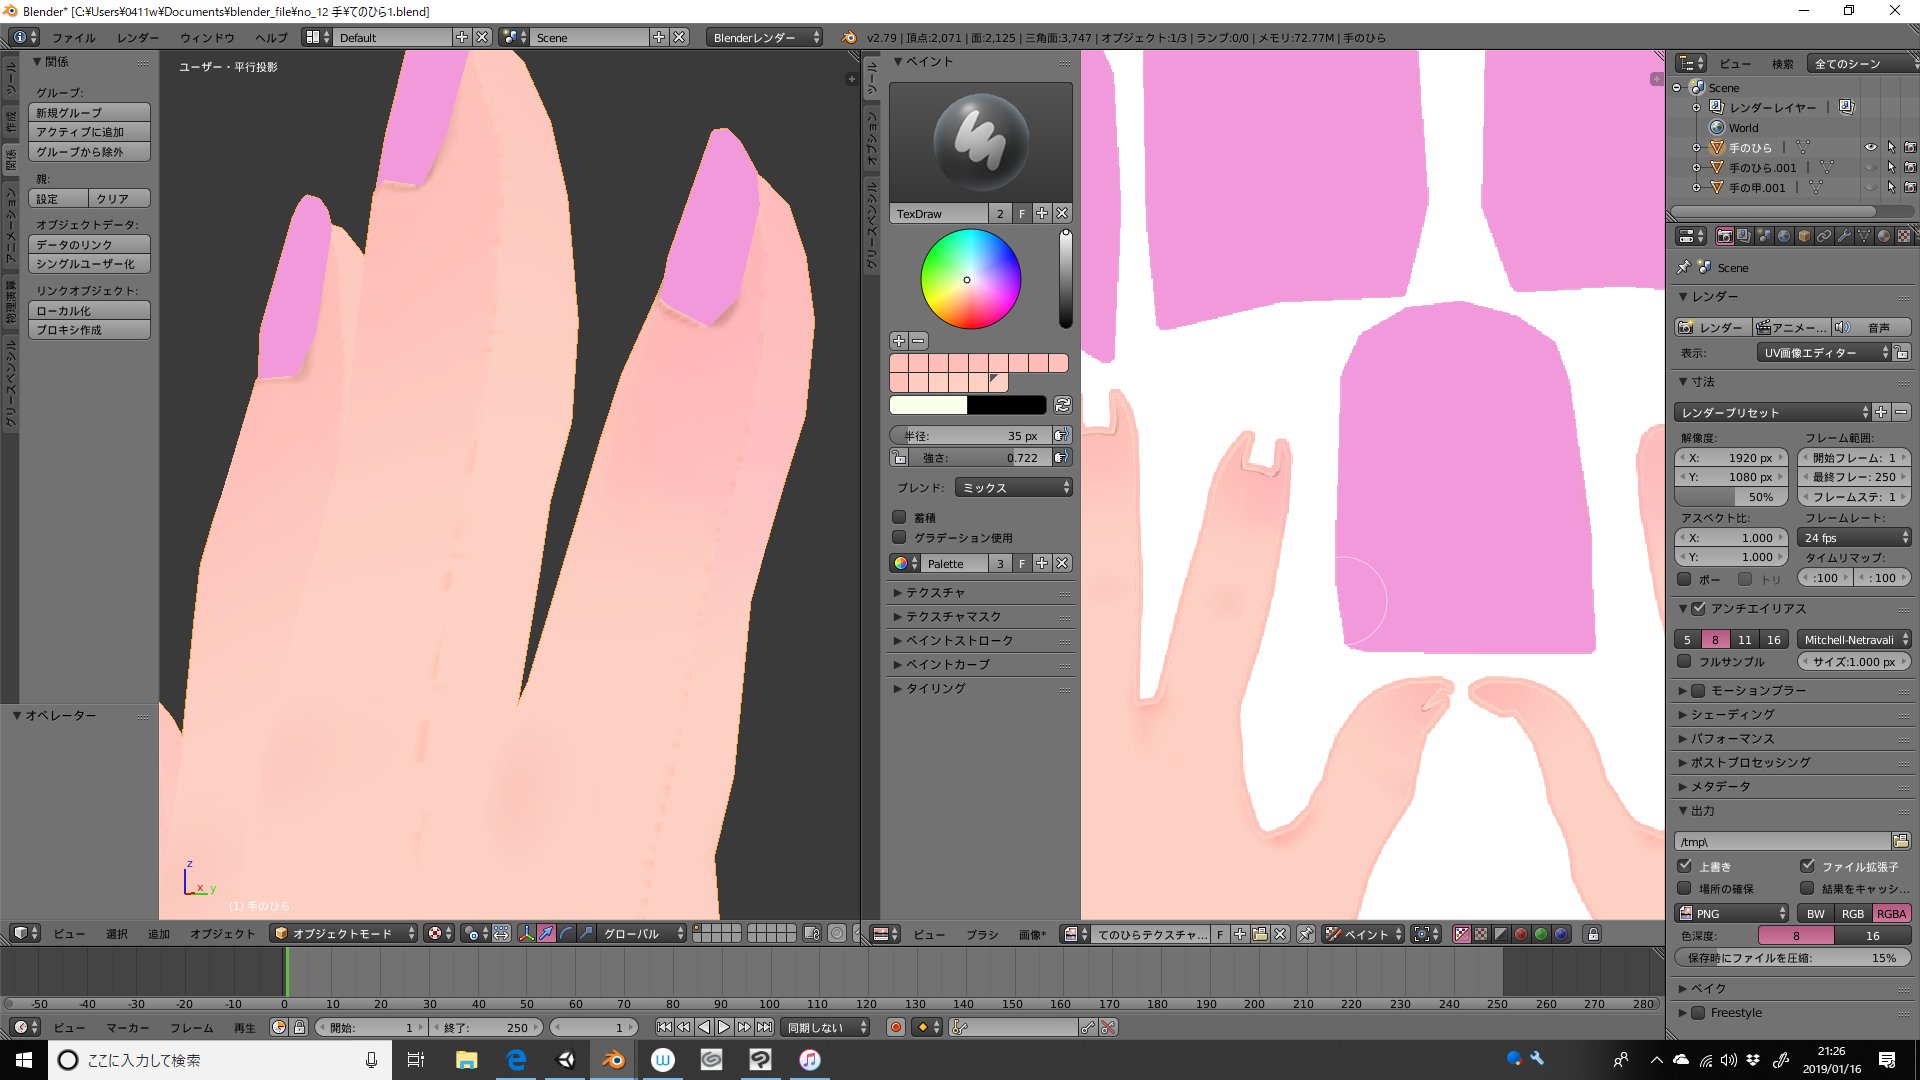Swap foreground and background brush colors
Image resolution: width=1920 pixels, height=1080 pixels.
click(1063, 405)
